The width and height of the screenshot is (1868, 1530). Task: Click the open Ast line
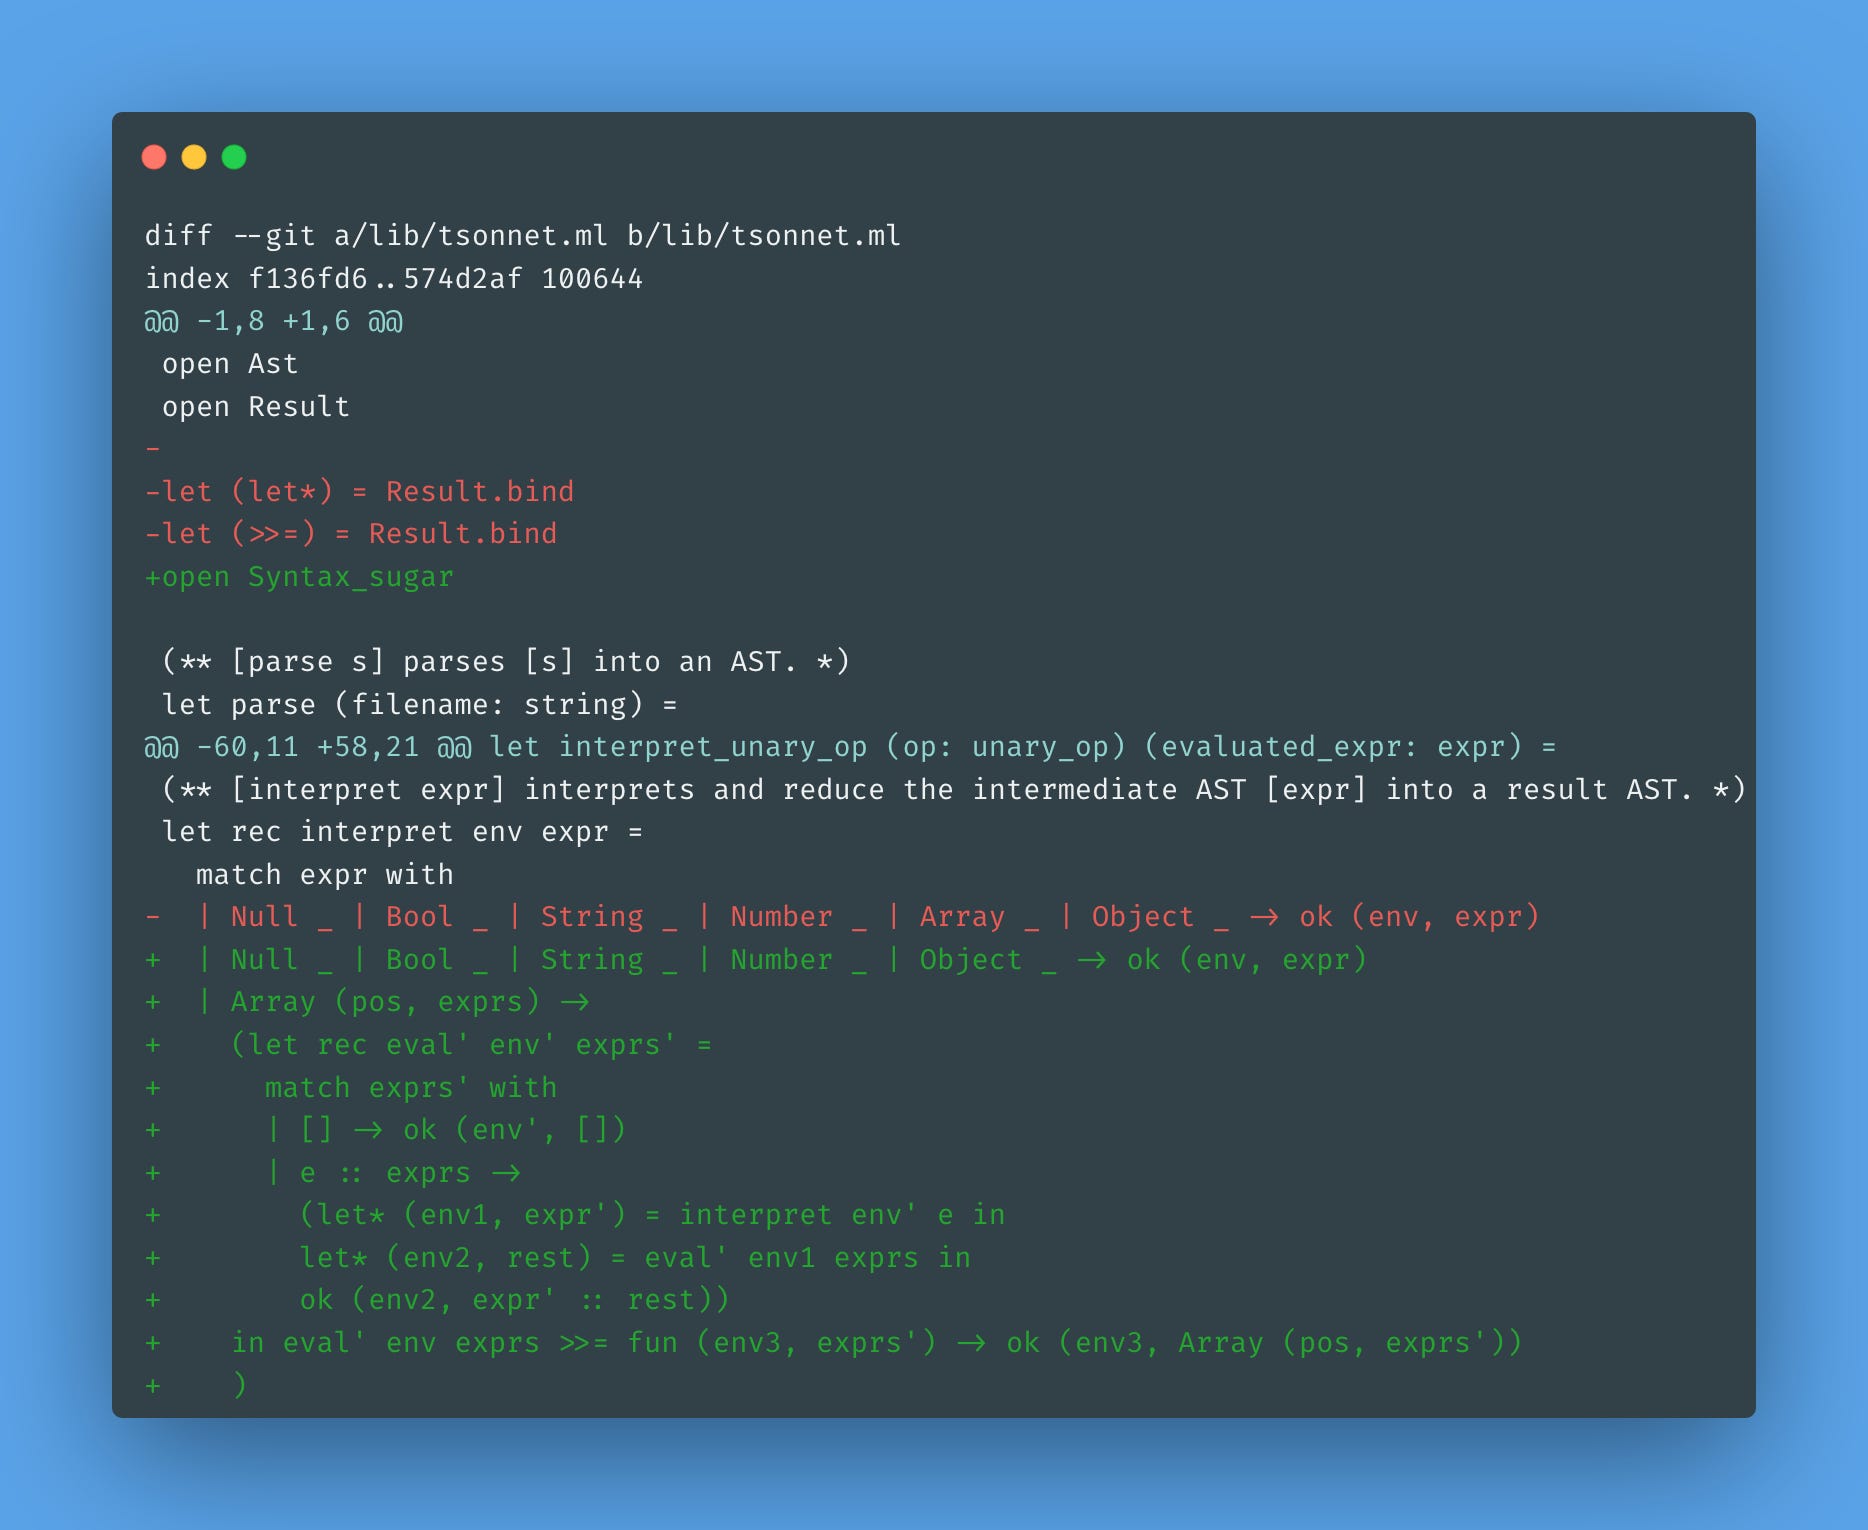(x=230, y=364)
